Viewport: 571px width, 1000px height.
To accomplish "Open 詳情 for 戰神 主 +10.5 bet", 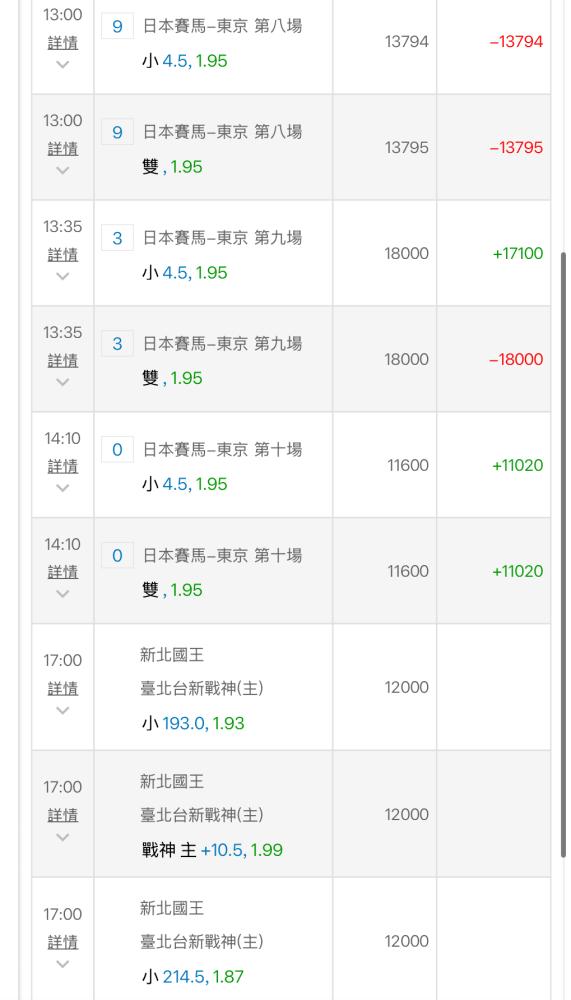I will pyautogui.click(x=63, y=815).
